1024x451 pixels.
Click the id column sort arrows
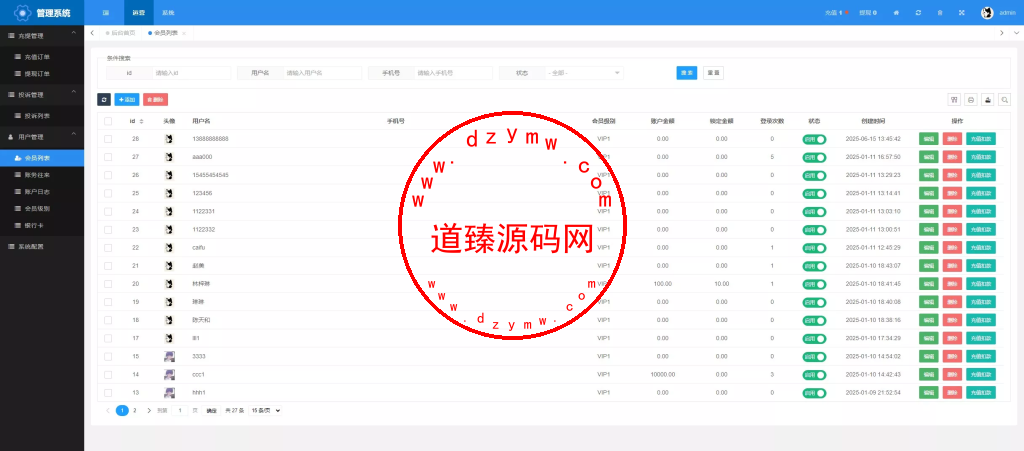[142, 121]
